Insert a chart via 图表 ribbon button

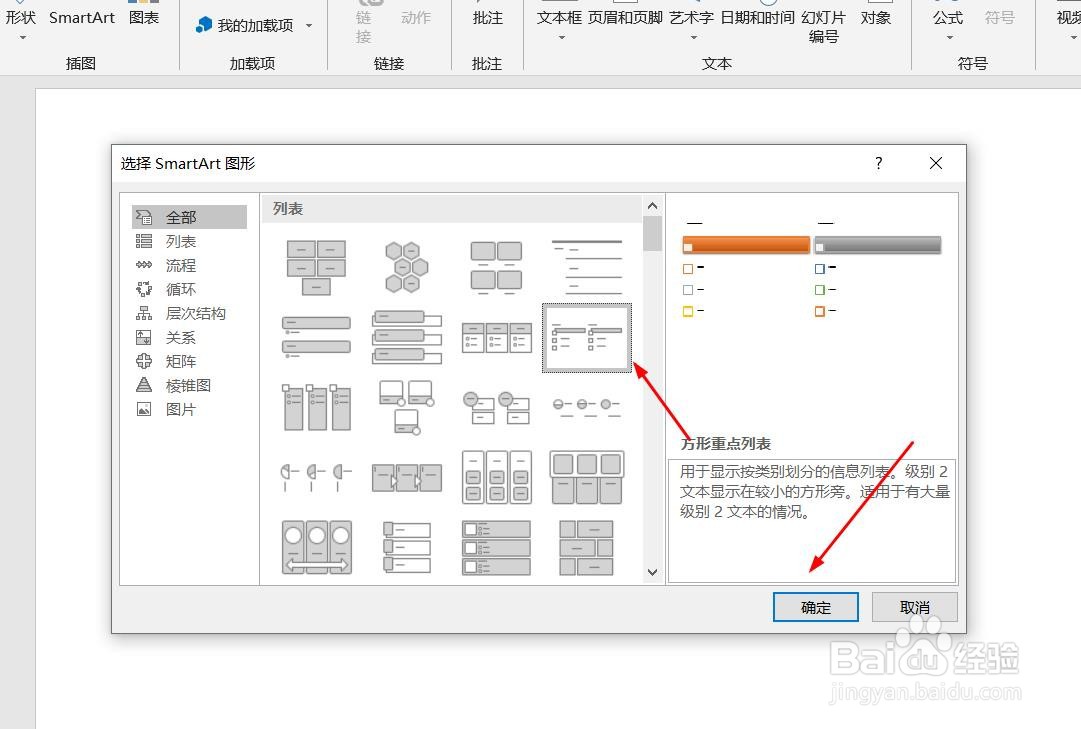click(144, 19)
